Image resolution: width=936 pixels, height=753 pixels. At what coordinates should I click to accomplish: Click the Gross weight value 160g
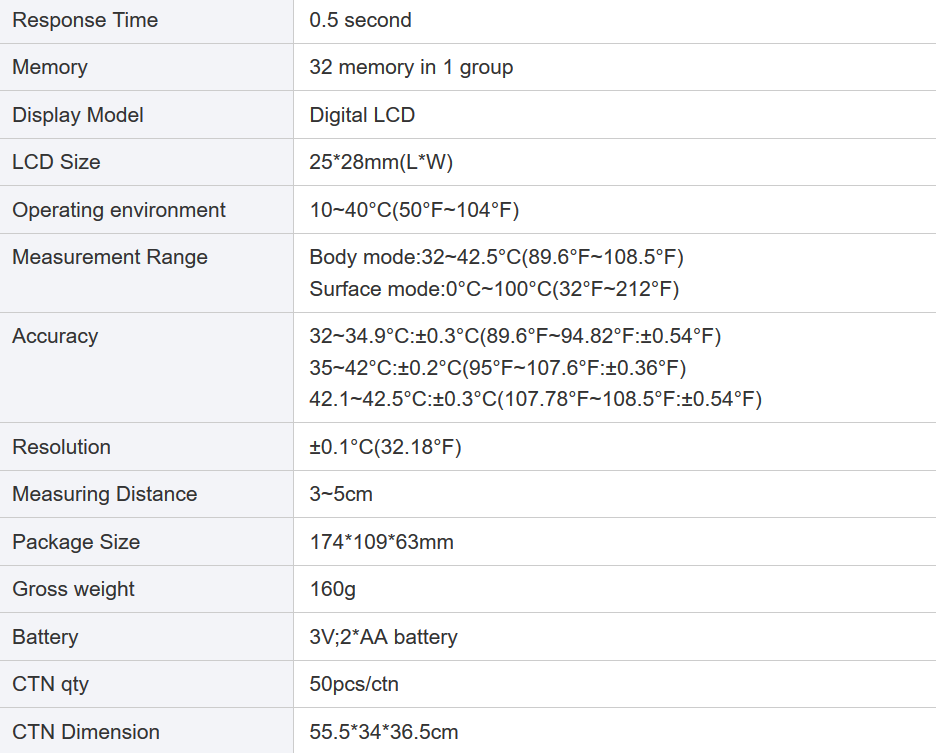click(x=332, y=589)
